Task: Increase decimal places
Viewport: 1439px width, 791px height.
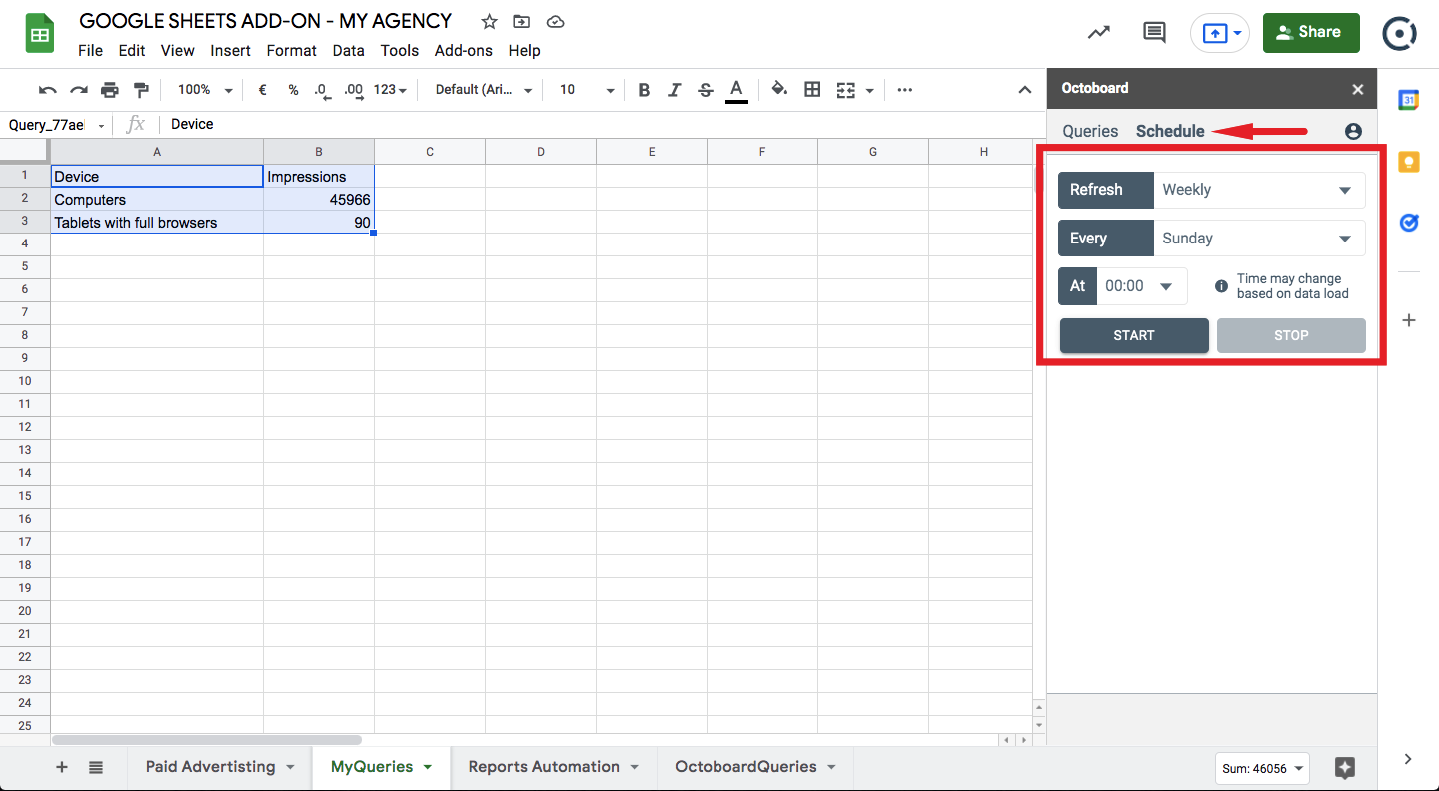Action: point(353,90)
